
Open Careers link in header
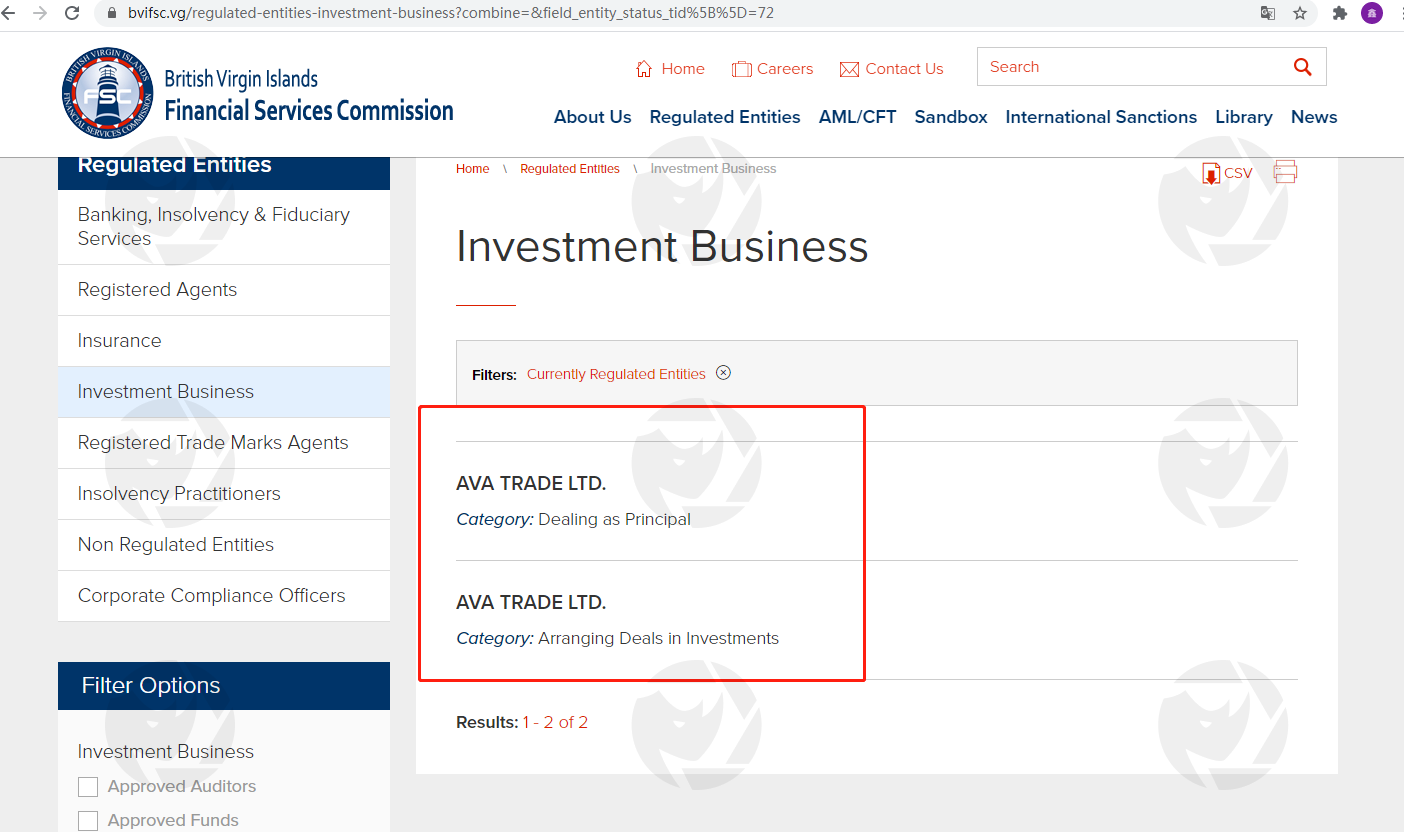[x=772, y=69]
